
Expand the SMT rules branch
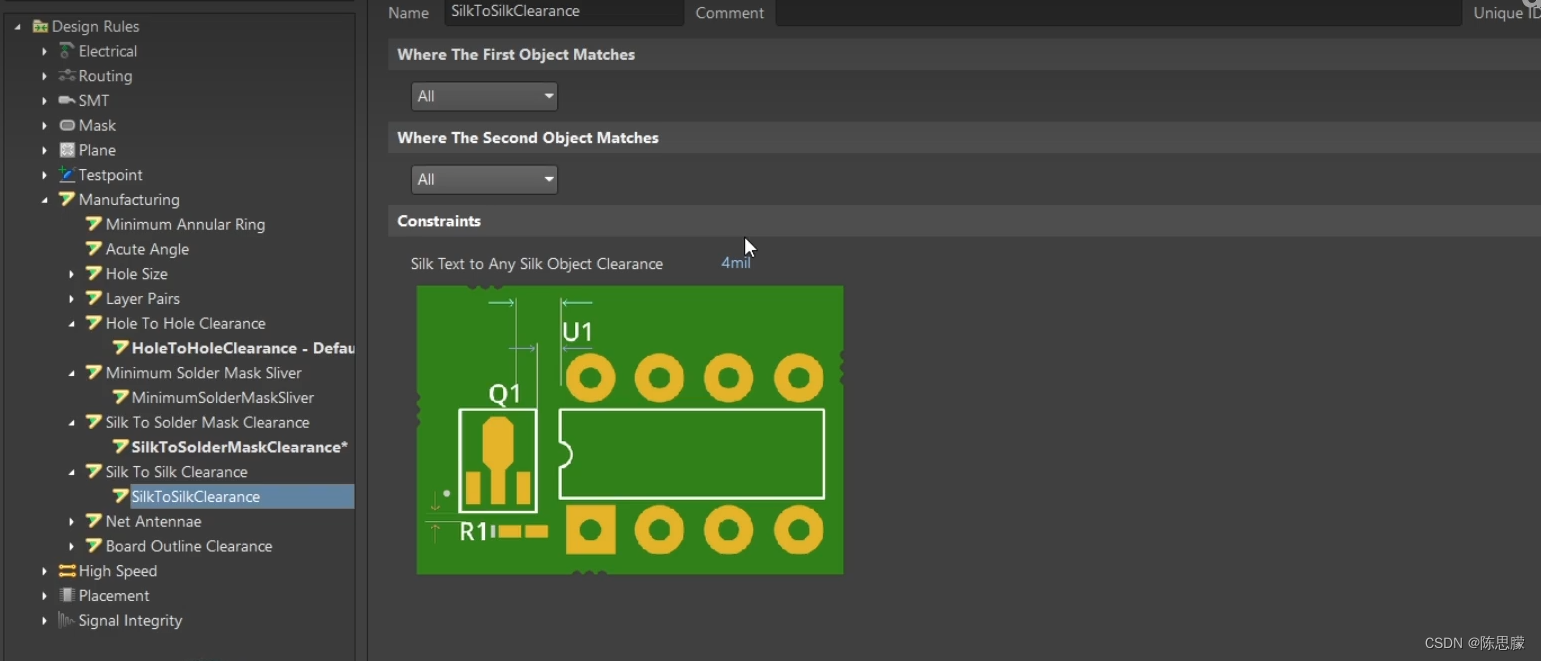click(x=44, y=100)
